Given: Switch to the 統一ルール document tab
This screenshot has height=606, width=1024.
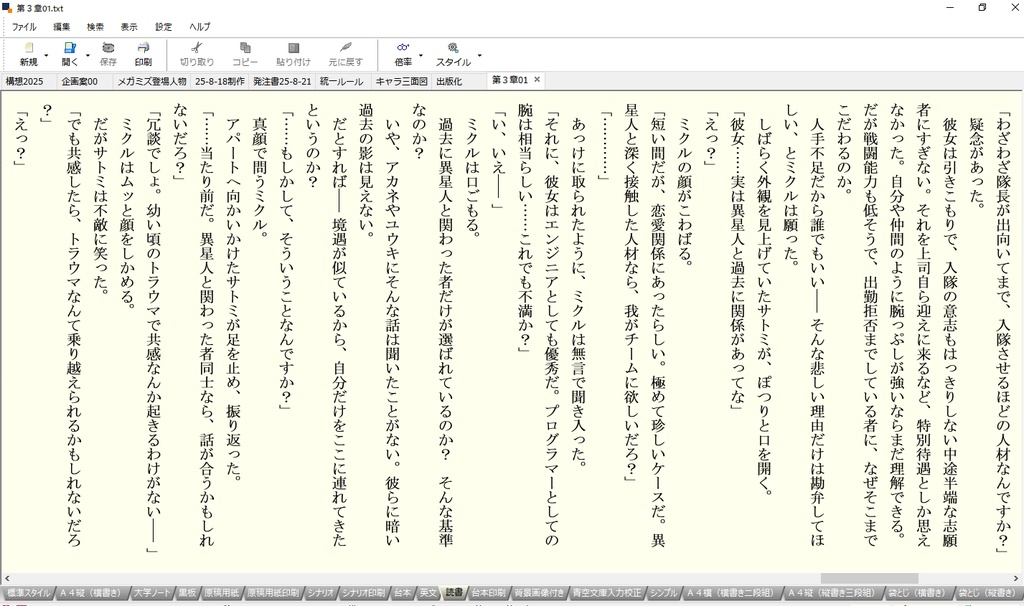Looking at the screenshot, I should tap(342, 82).
